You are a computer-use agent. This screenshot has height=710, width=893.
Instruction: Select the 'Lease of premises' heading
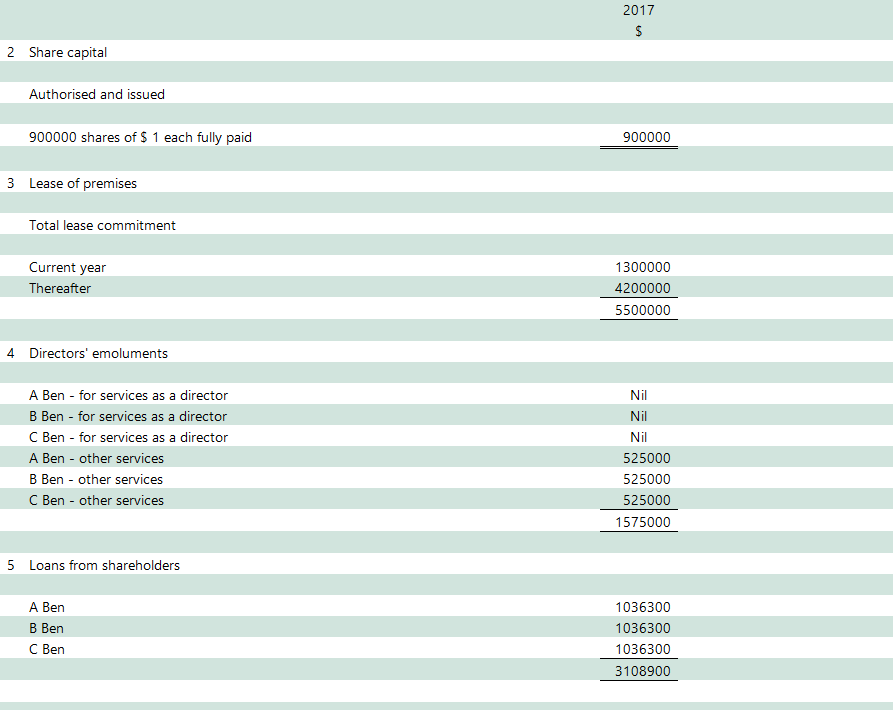pyautogui.click(x=83, y=183)
